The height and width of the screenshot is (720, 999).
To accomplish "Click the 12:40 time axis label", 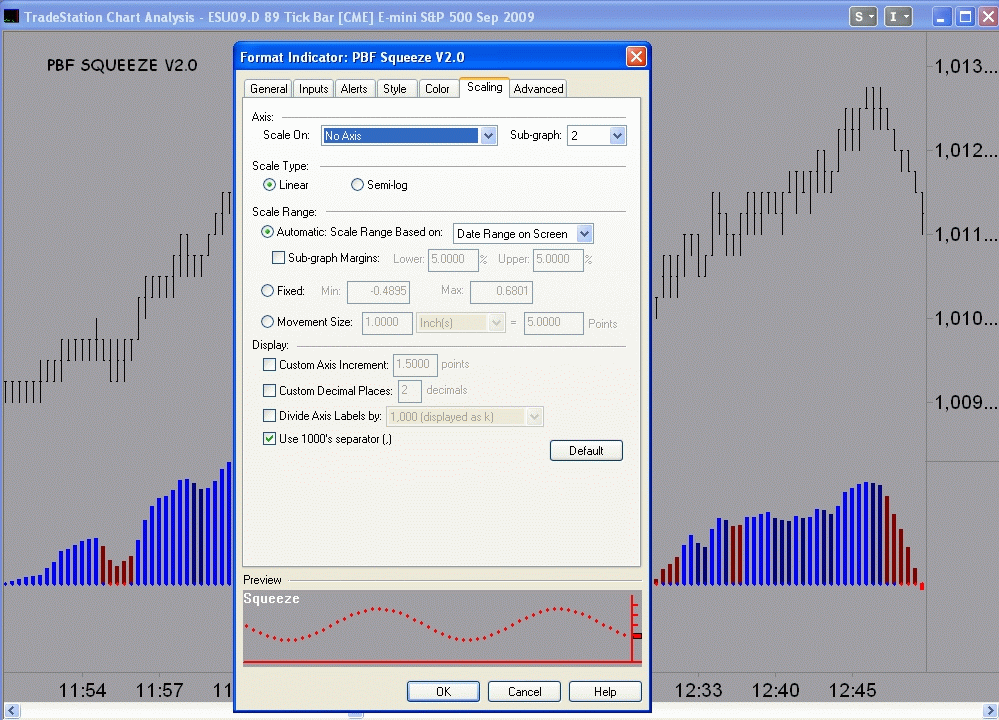I will 775,690.
